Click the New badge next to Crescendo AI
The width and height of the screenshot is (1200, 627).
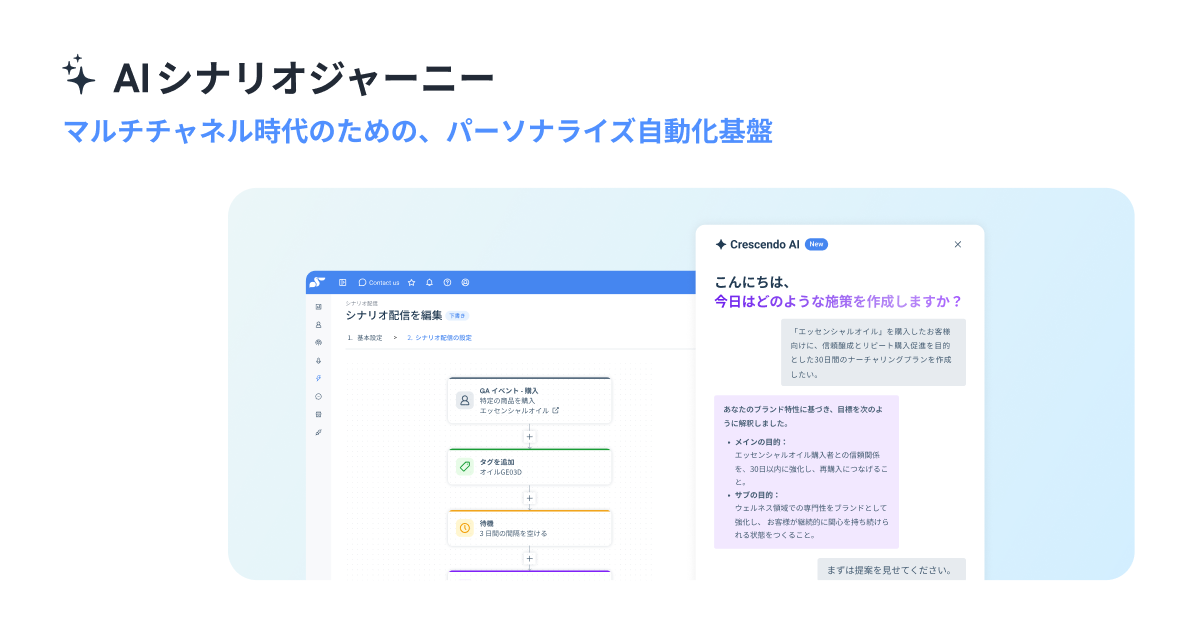[816, 243]
